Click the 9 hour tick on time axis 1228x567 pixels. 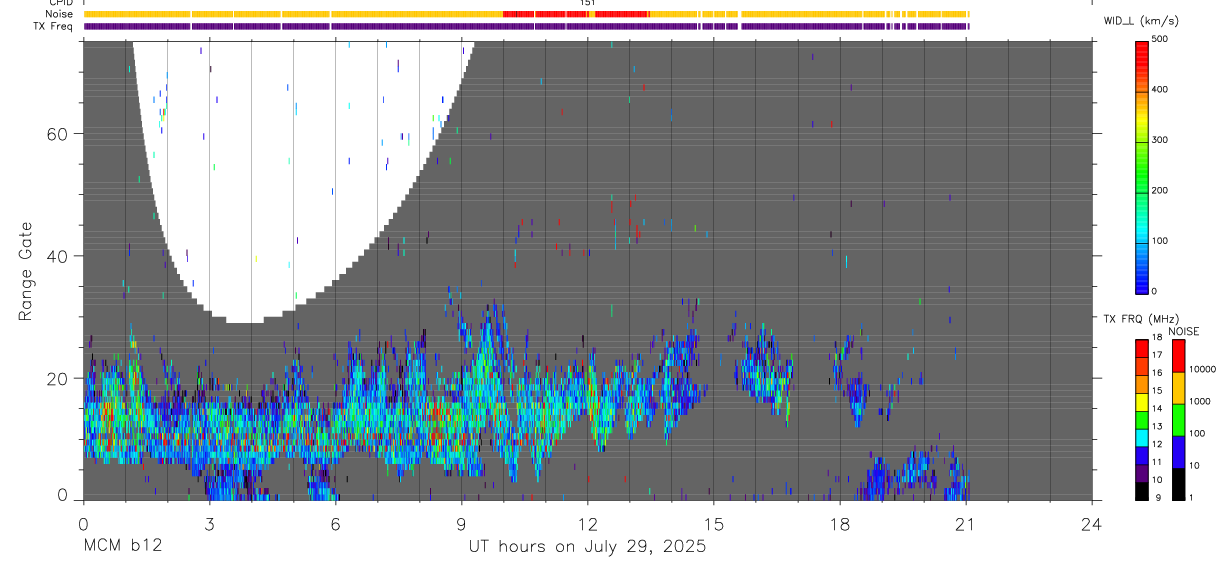(x=461, y=523)
